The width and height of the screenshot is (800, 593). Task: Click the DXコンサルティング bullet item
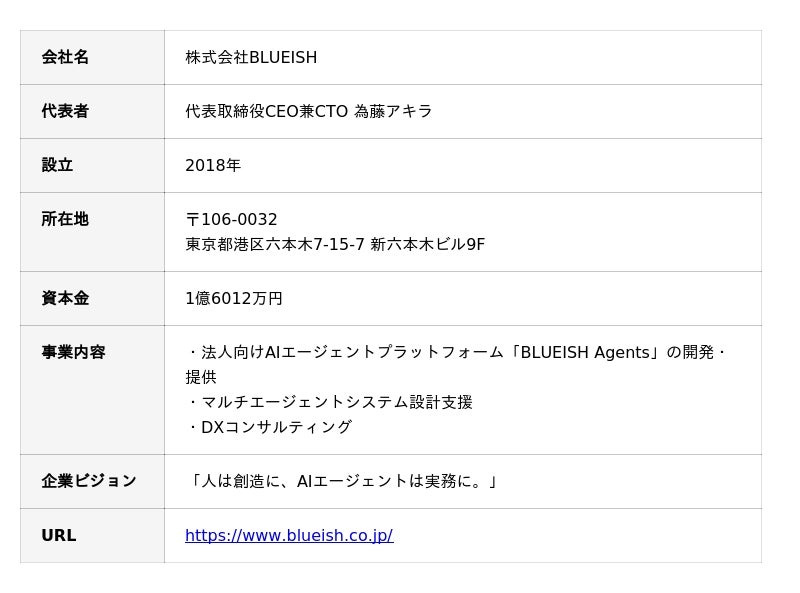point(269,427)
